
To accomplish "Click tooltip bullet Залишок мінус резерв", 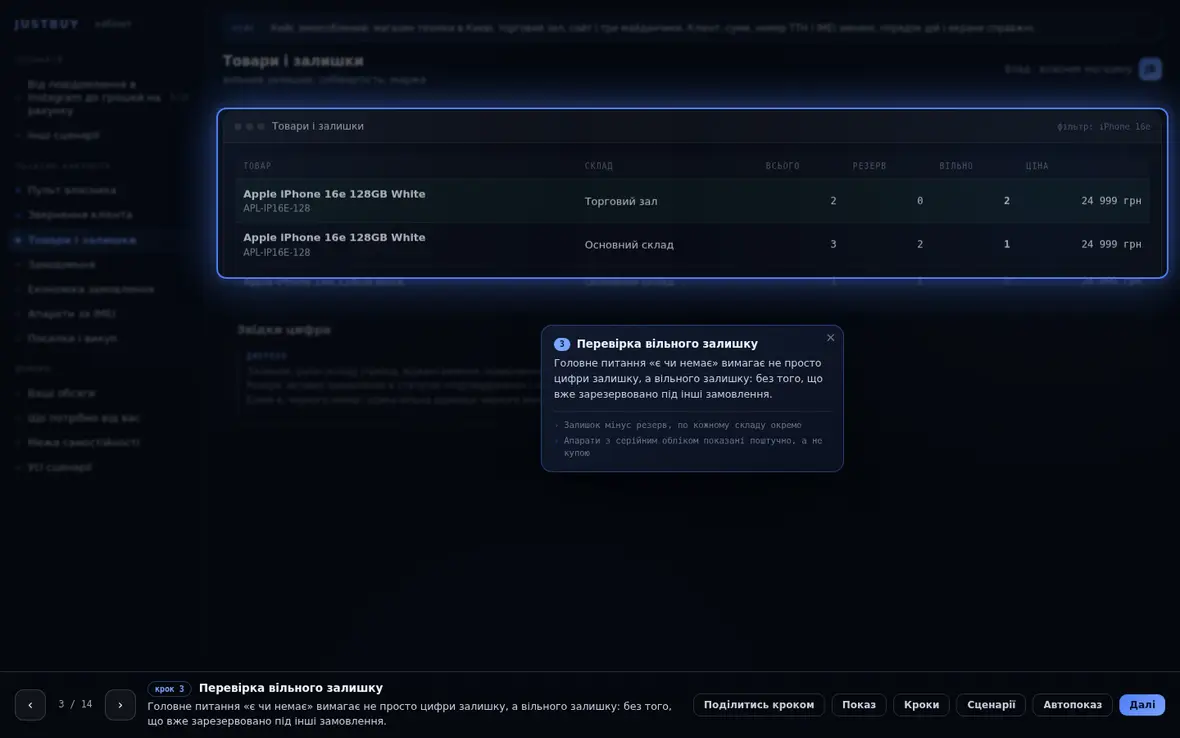I will [682, 425].
